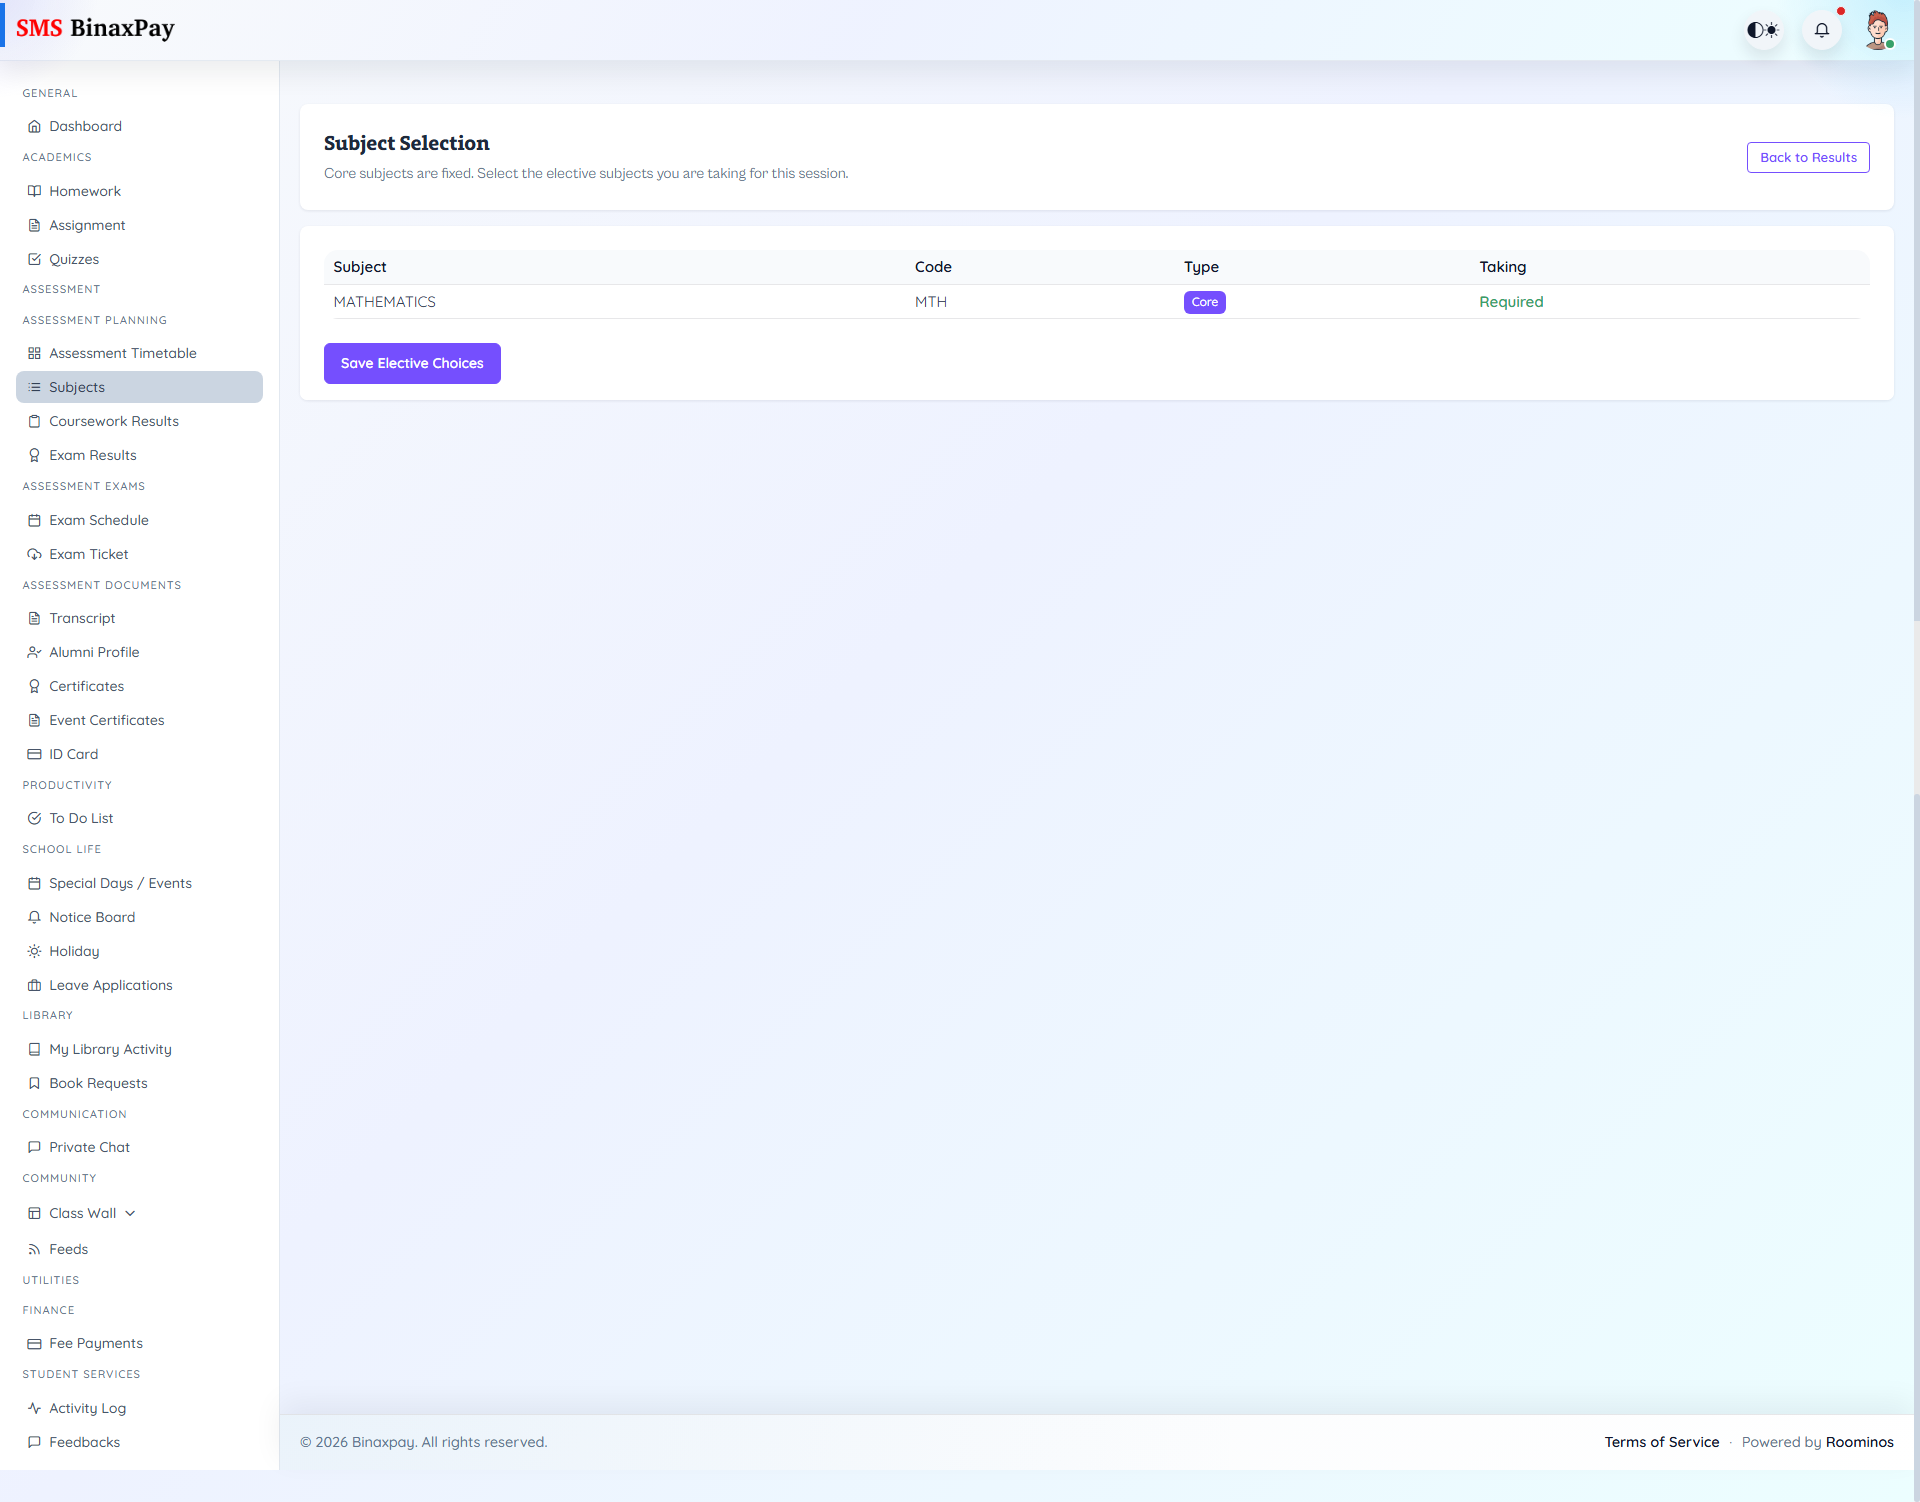1920x1502 pixels.
Task: Open the Exam Schedule calendar
Action: click(100, 520)
